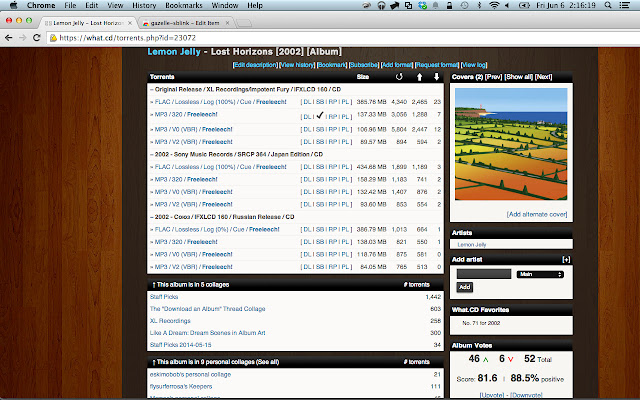The height and width of the screenshot is (400, 640).
Task: Click the Wi-Fi icon in menu bar
Action: (x=493, y=6)
